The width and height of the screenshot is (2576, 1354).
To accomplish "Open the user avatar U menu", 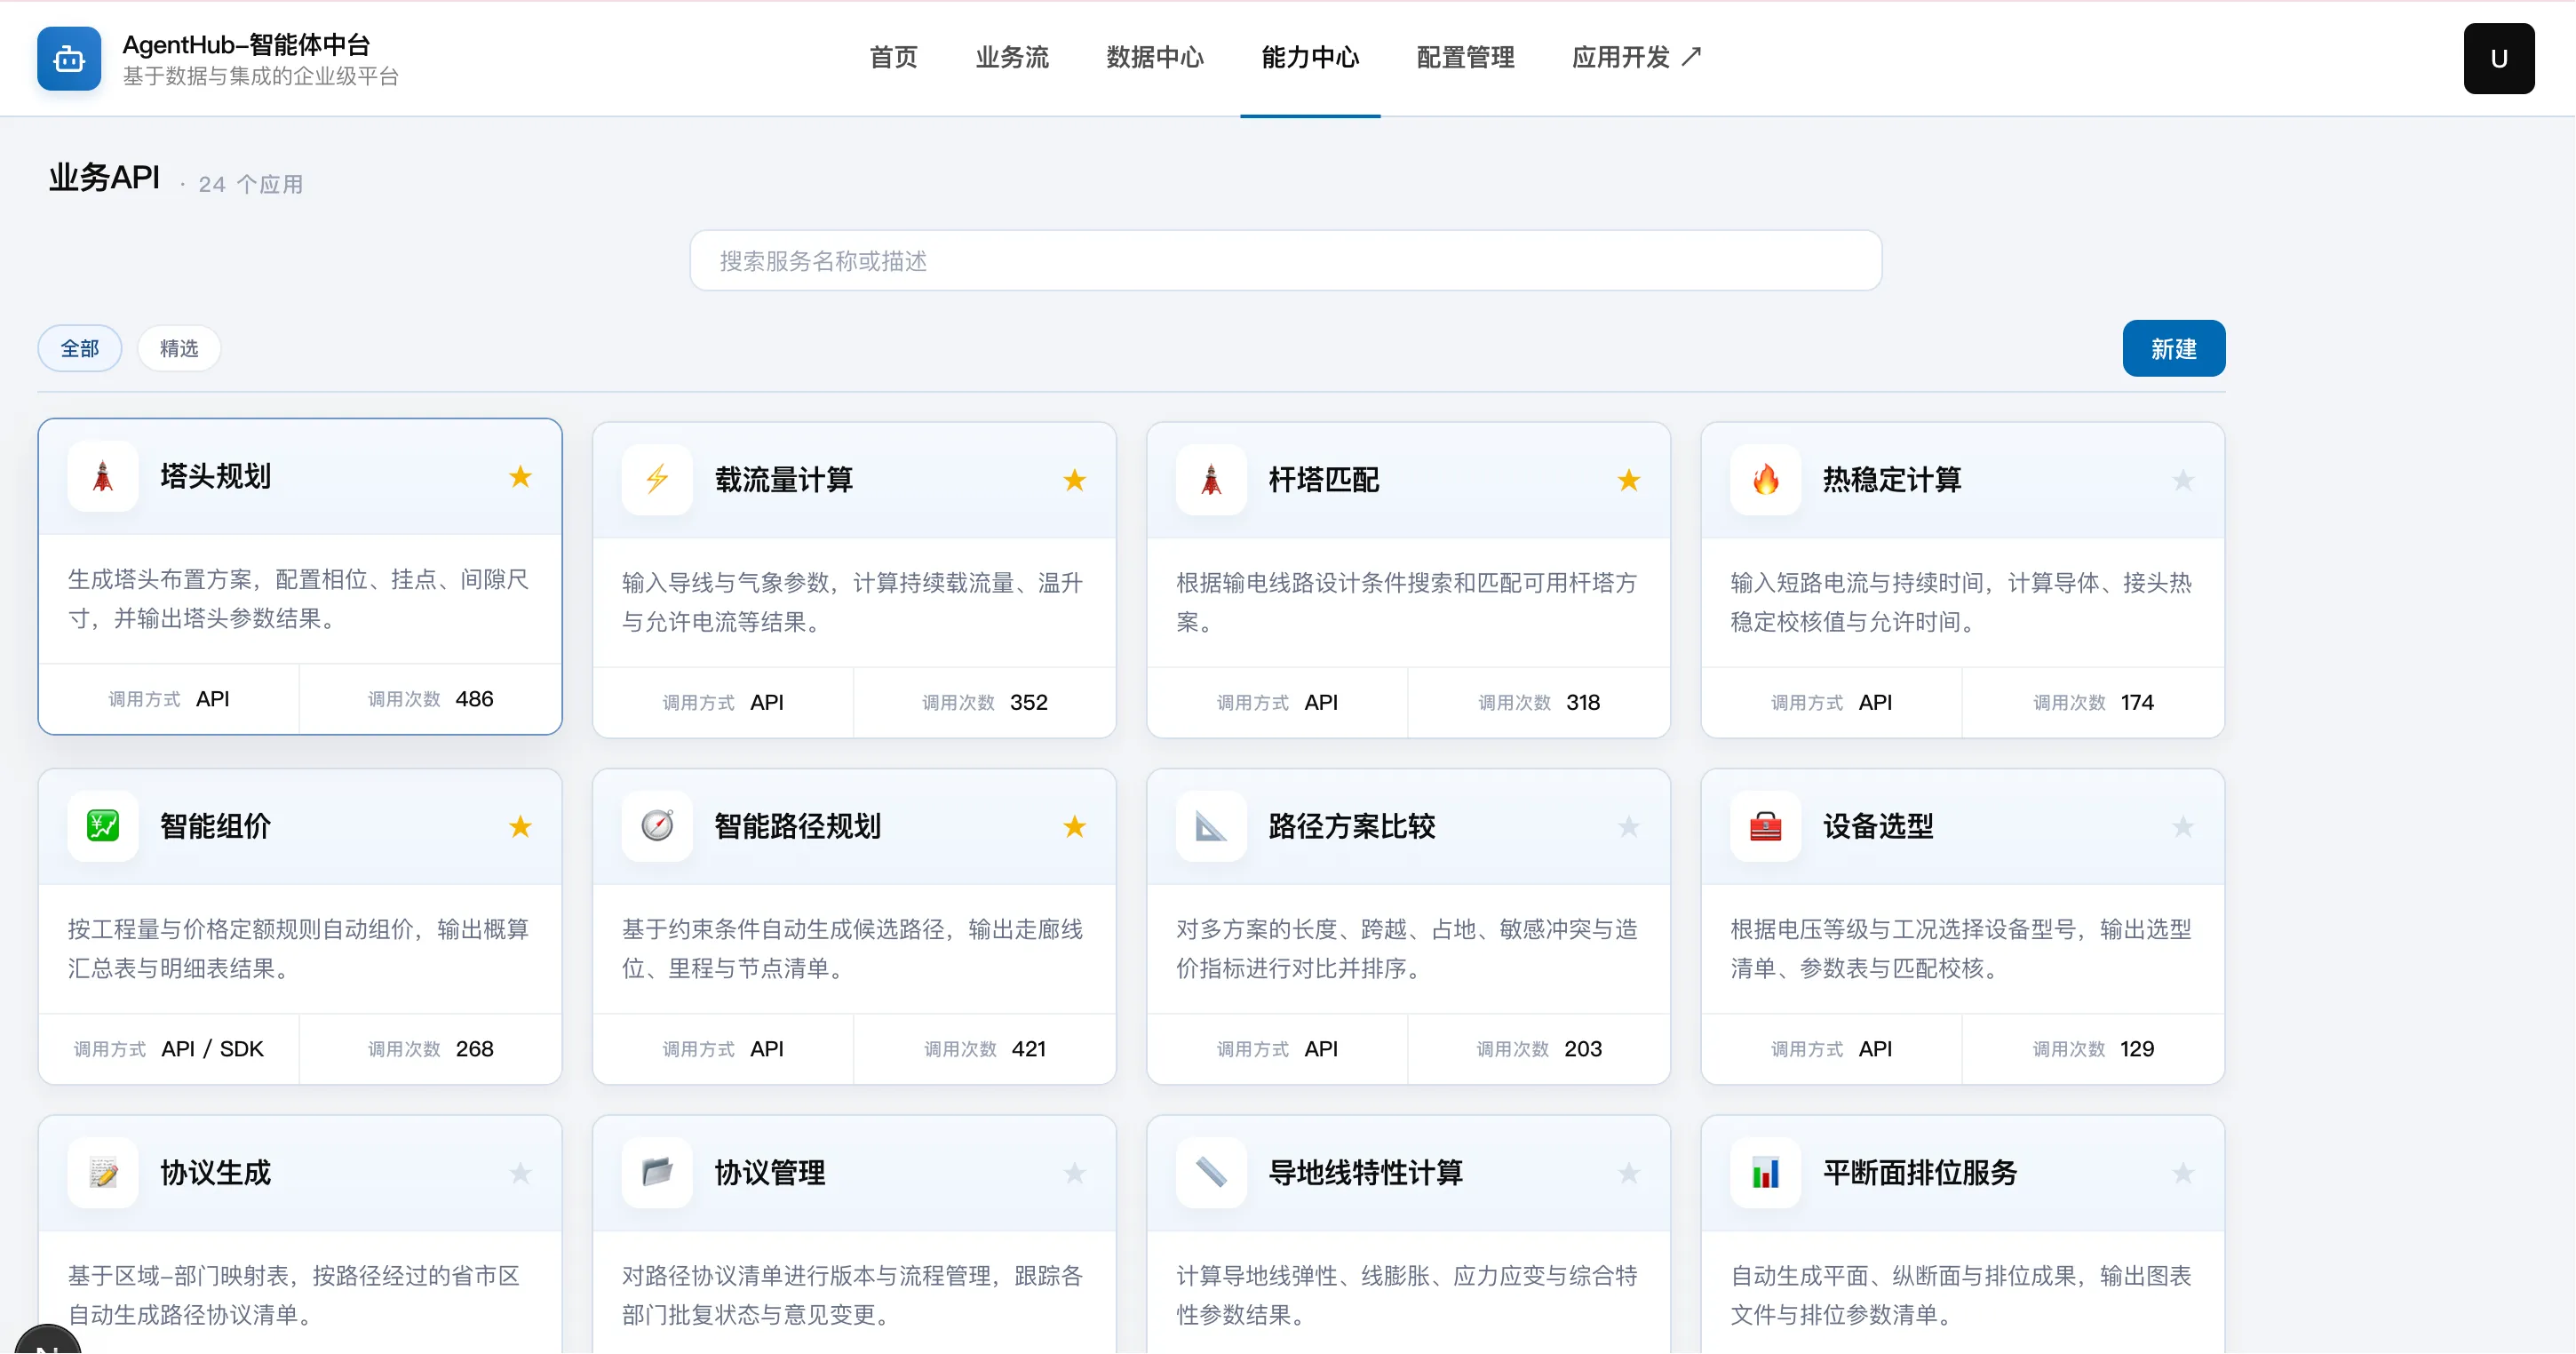I will [x=2498, y=58].
